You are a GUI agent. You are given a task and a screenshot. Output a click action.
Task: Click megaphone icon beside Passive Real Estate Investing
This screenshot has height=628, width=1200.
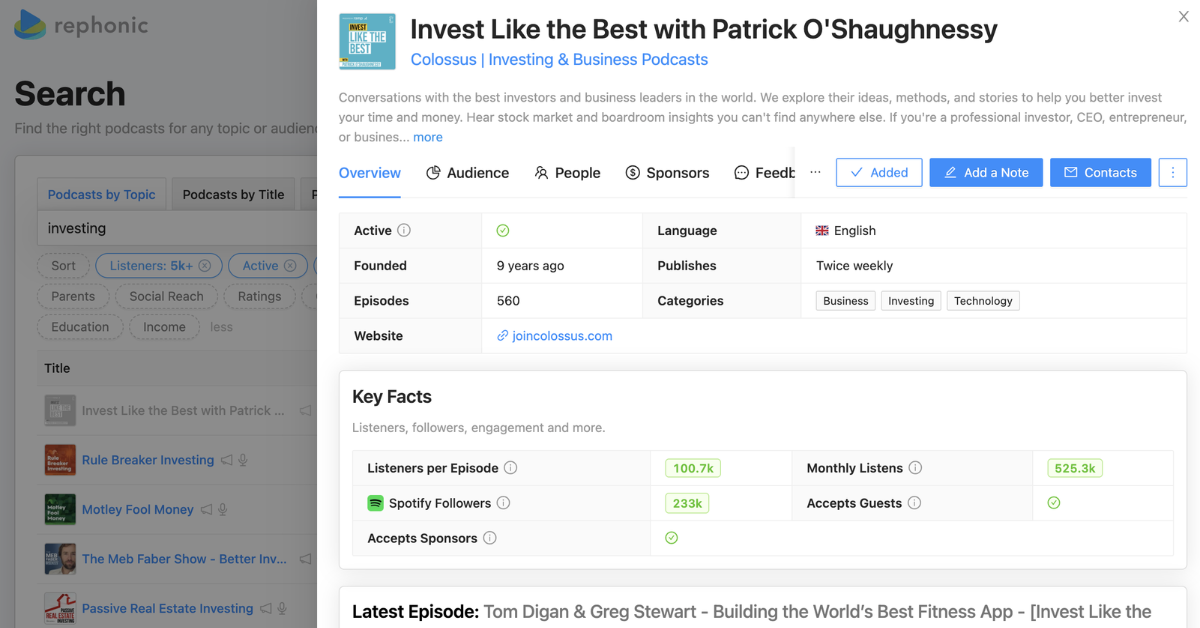(266, 609)
